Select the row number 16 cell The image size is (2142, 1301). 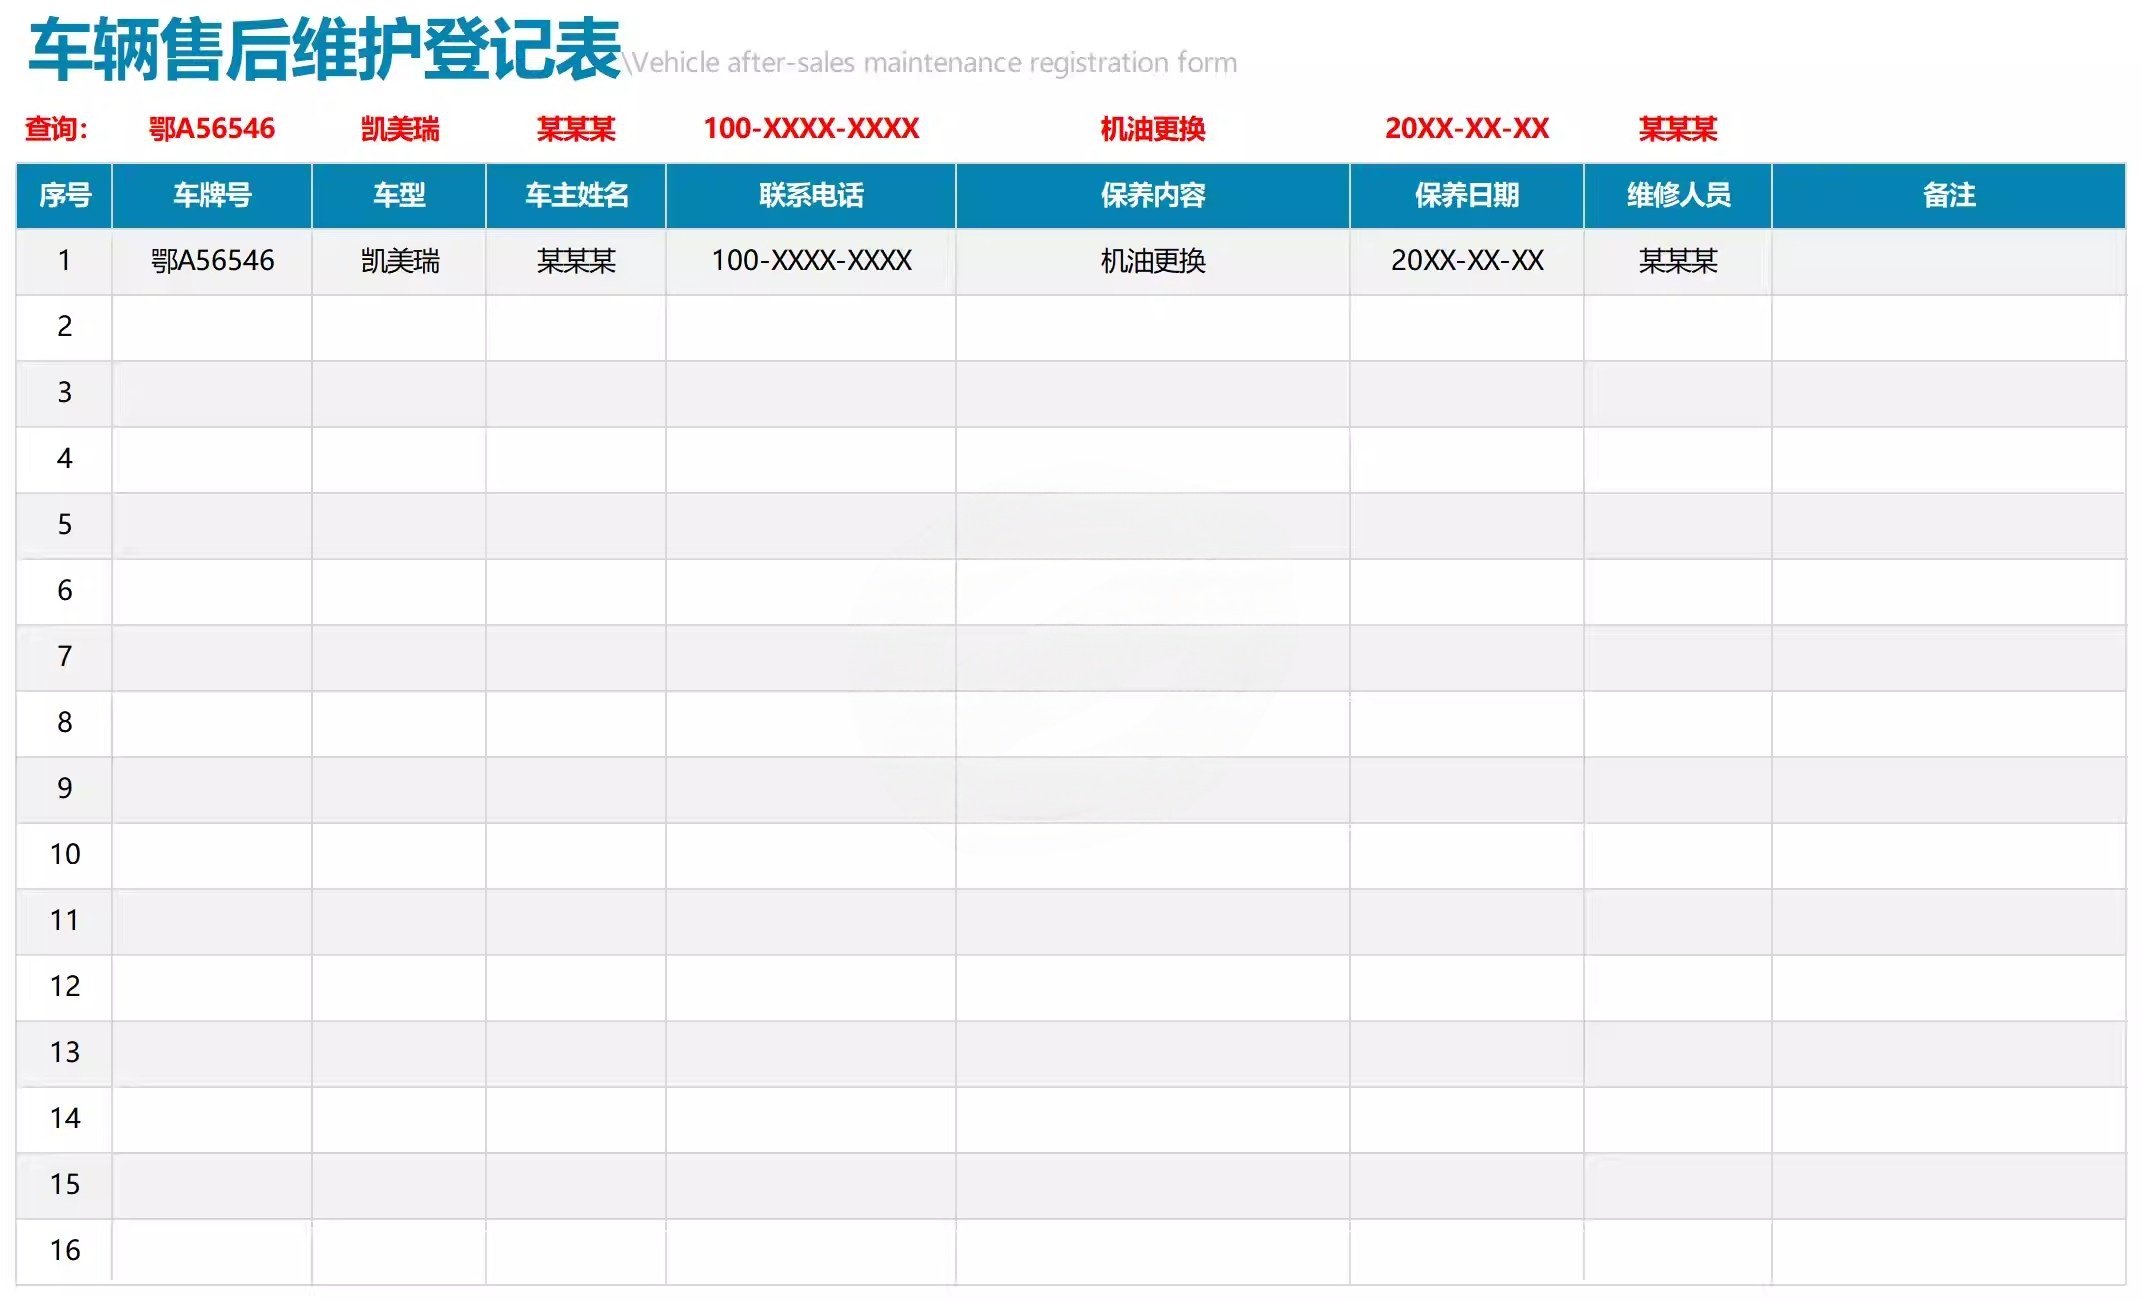(x=65, y=1250)
